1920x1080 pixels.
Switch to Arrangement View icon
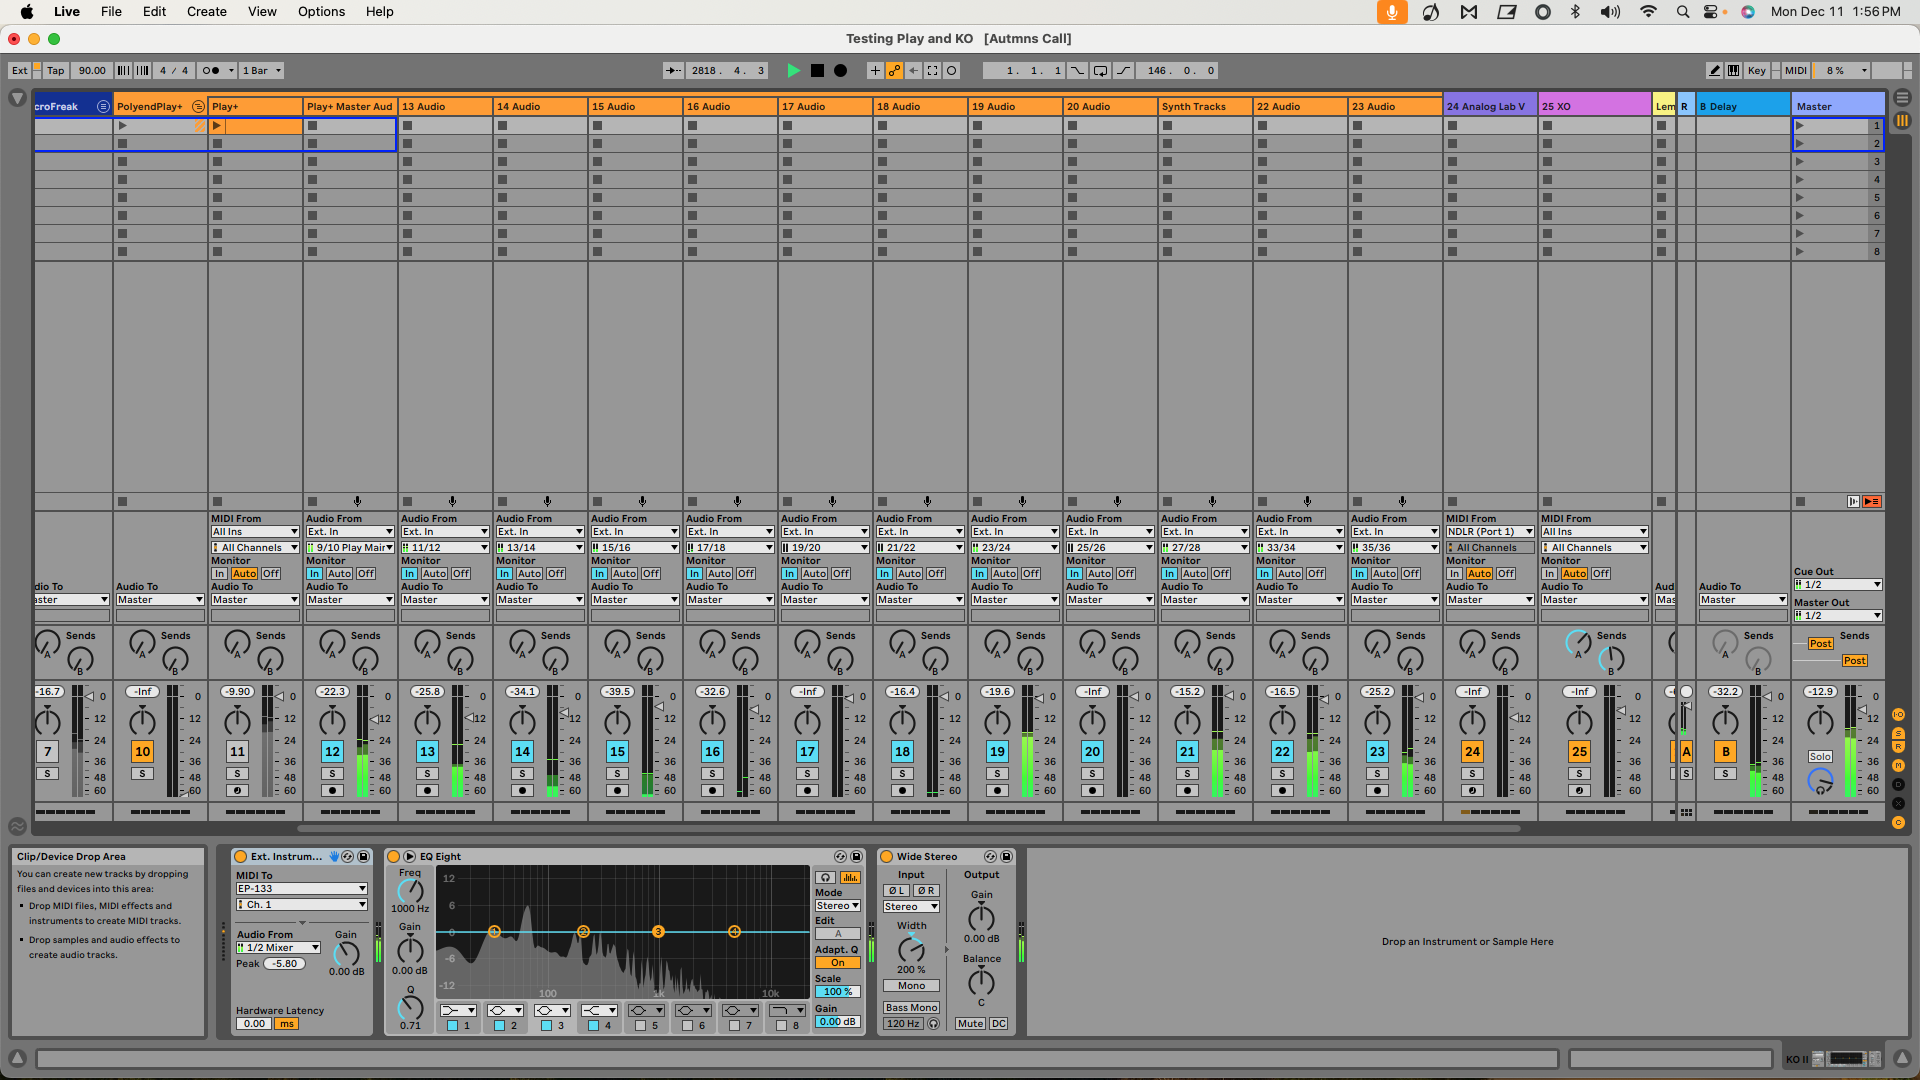[1902, 98]
